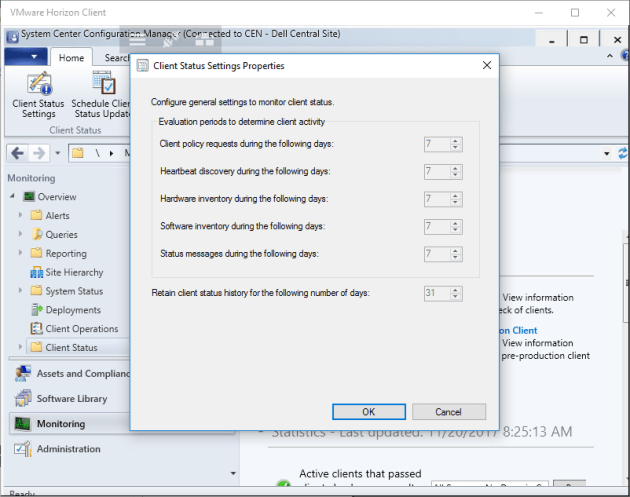This screenshot has height=497, width=630.
Task: Click the Client policy requests days field
Action: 436,144
